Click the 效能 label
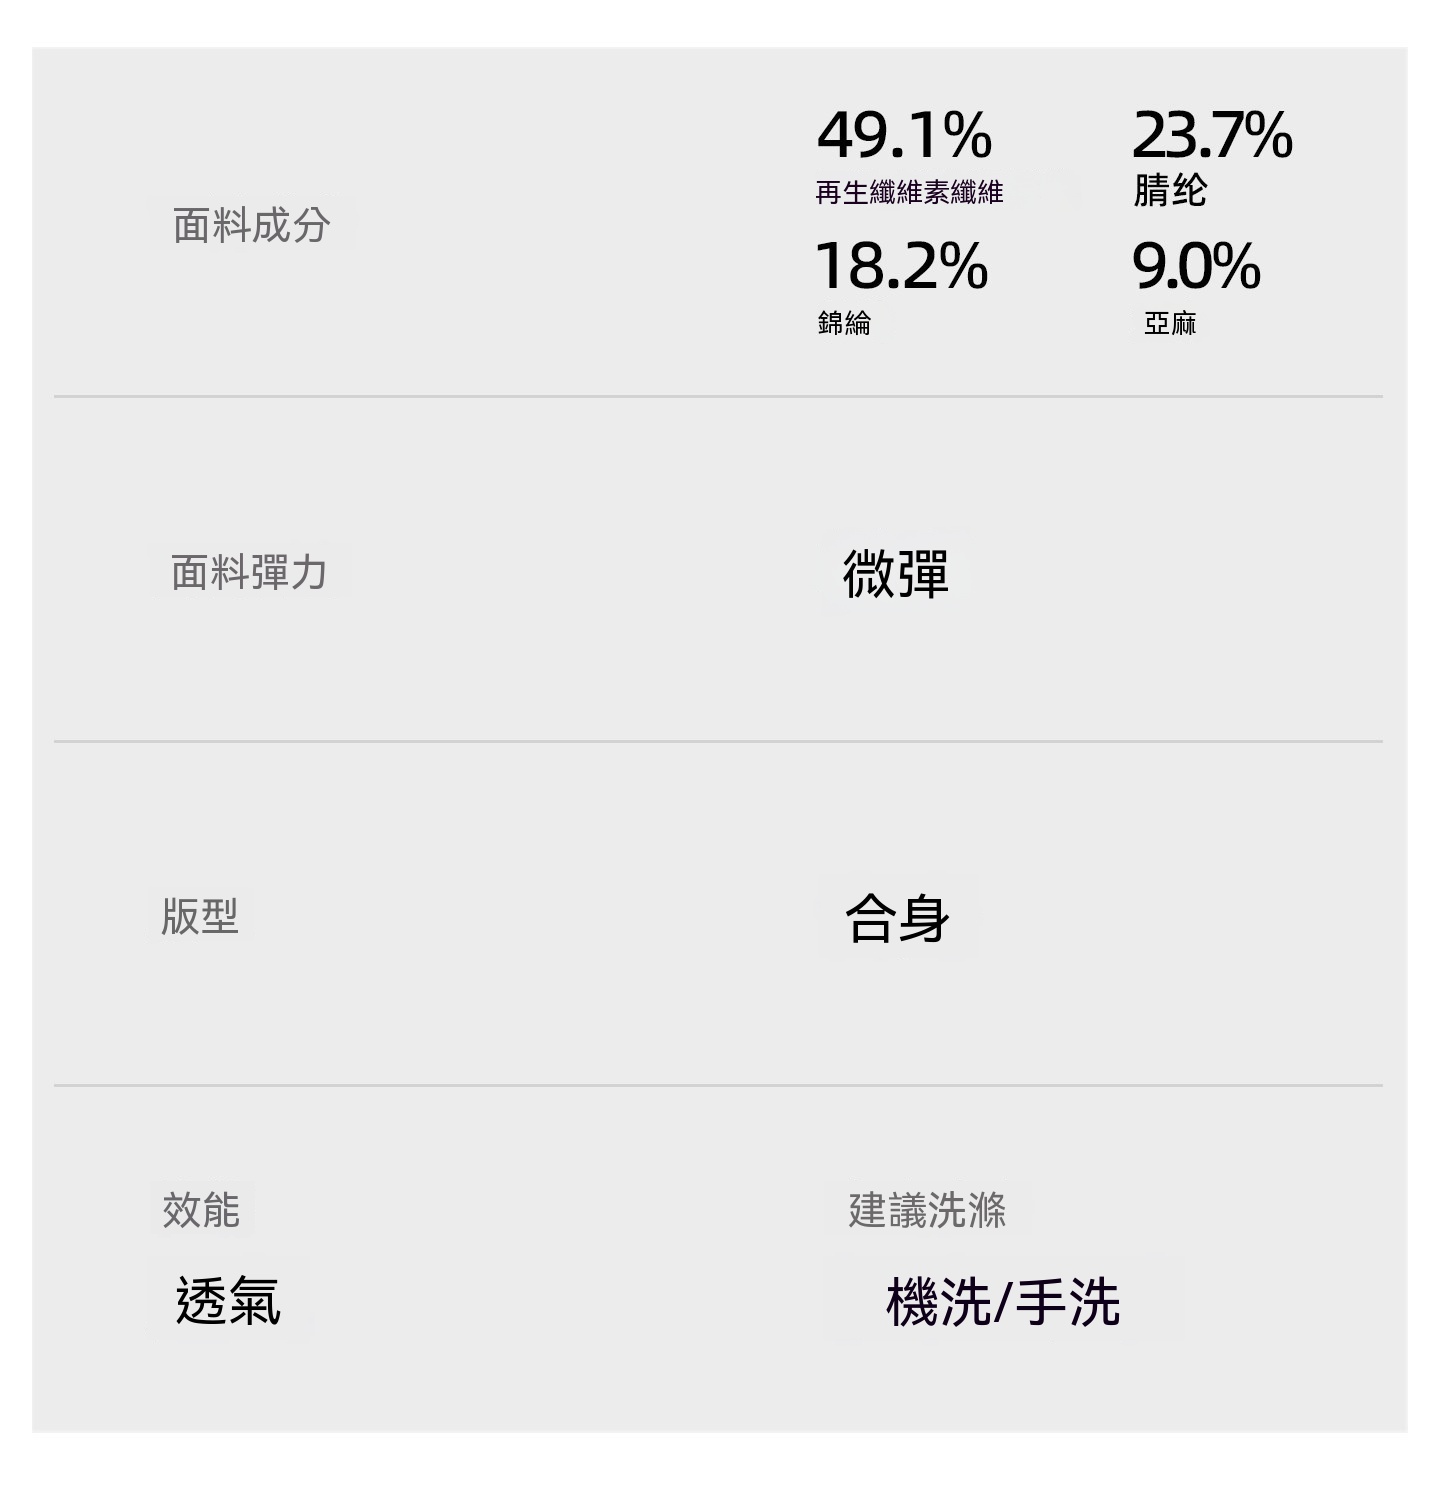The image size is (1440, 1511). click(x=201, y=1210)
